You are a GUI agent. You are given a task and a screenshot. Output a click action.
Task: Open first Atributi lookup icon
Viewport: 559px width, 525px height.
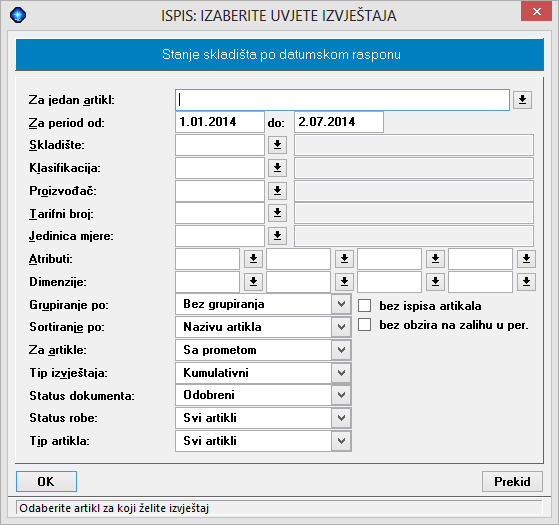coord(253,259)
